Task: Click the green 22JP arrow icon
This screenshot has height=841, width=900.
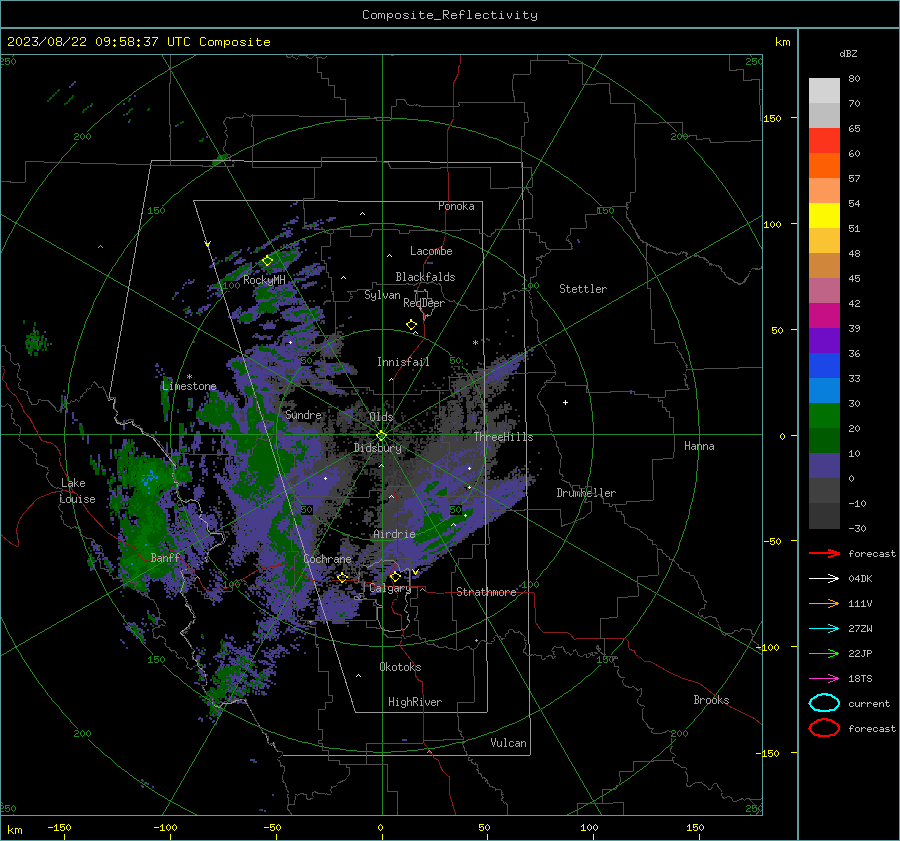Action: click(x=824, y=653)
